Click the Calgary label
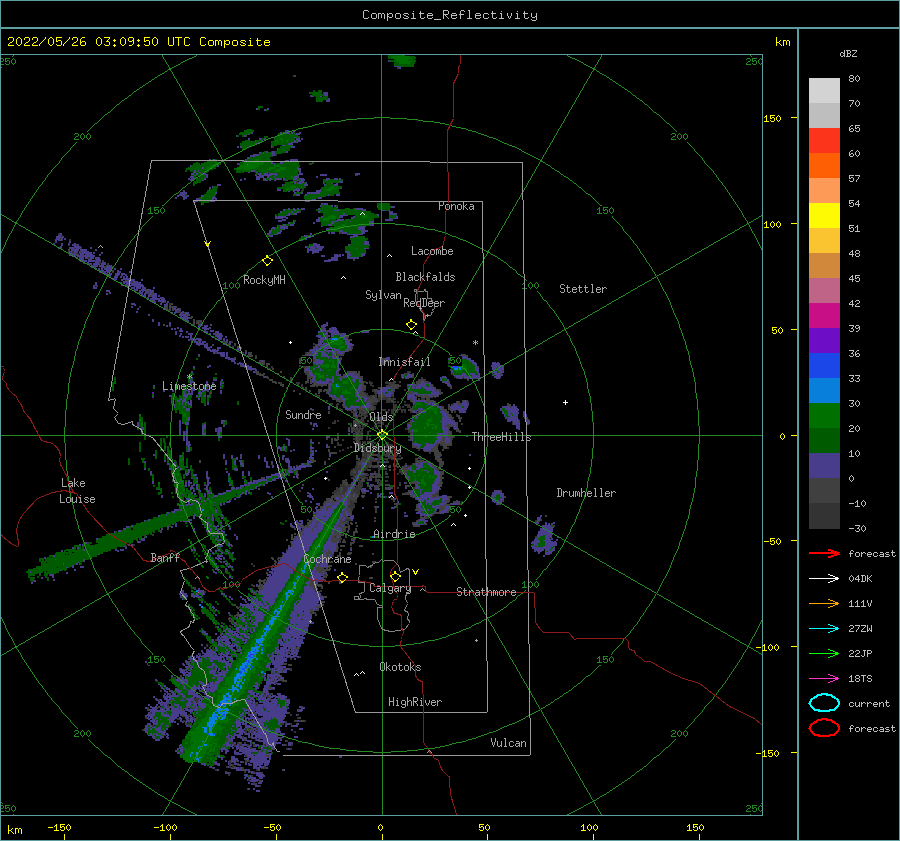 [390, 588]
